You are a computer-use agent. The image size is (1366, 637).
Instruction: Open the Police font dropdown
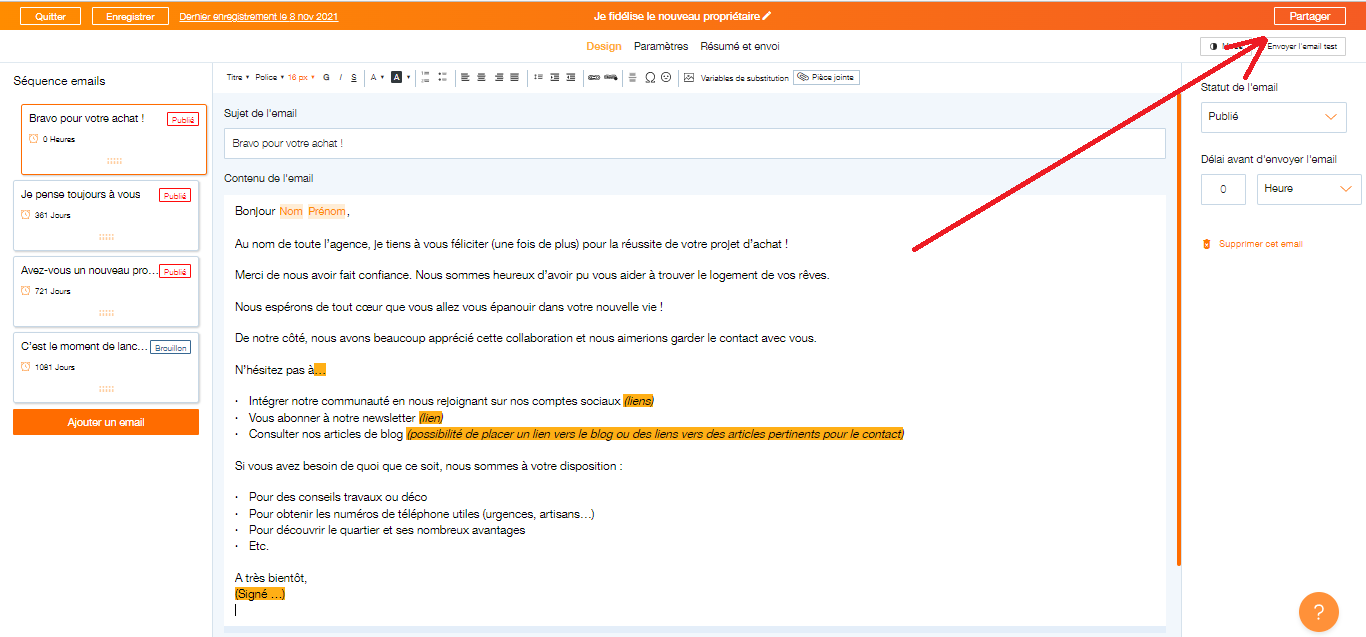pyautogui.click(x=269, y=77)
